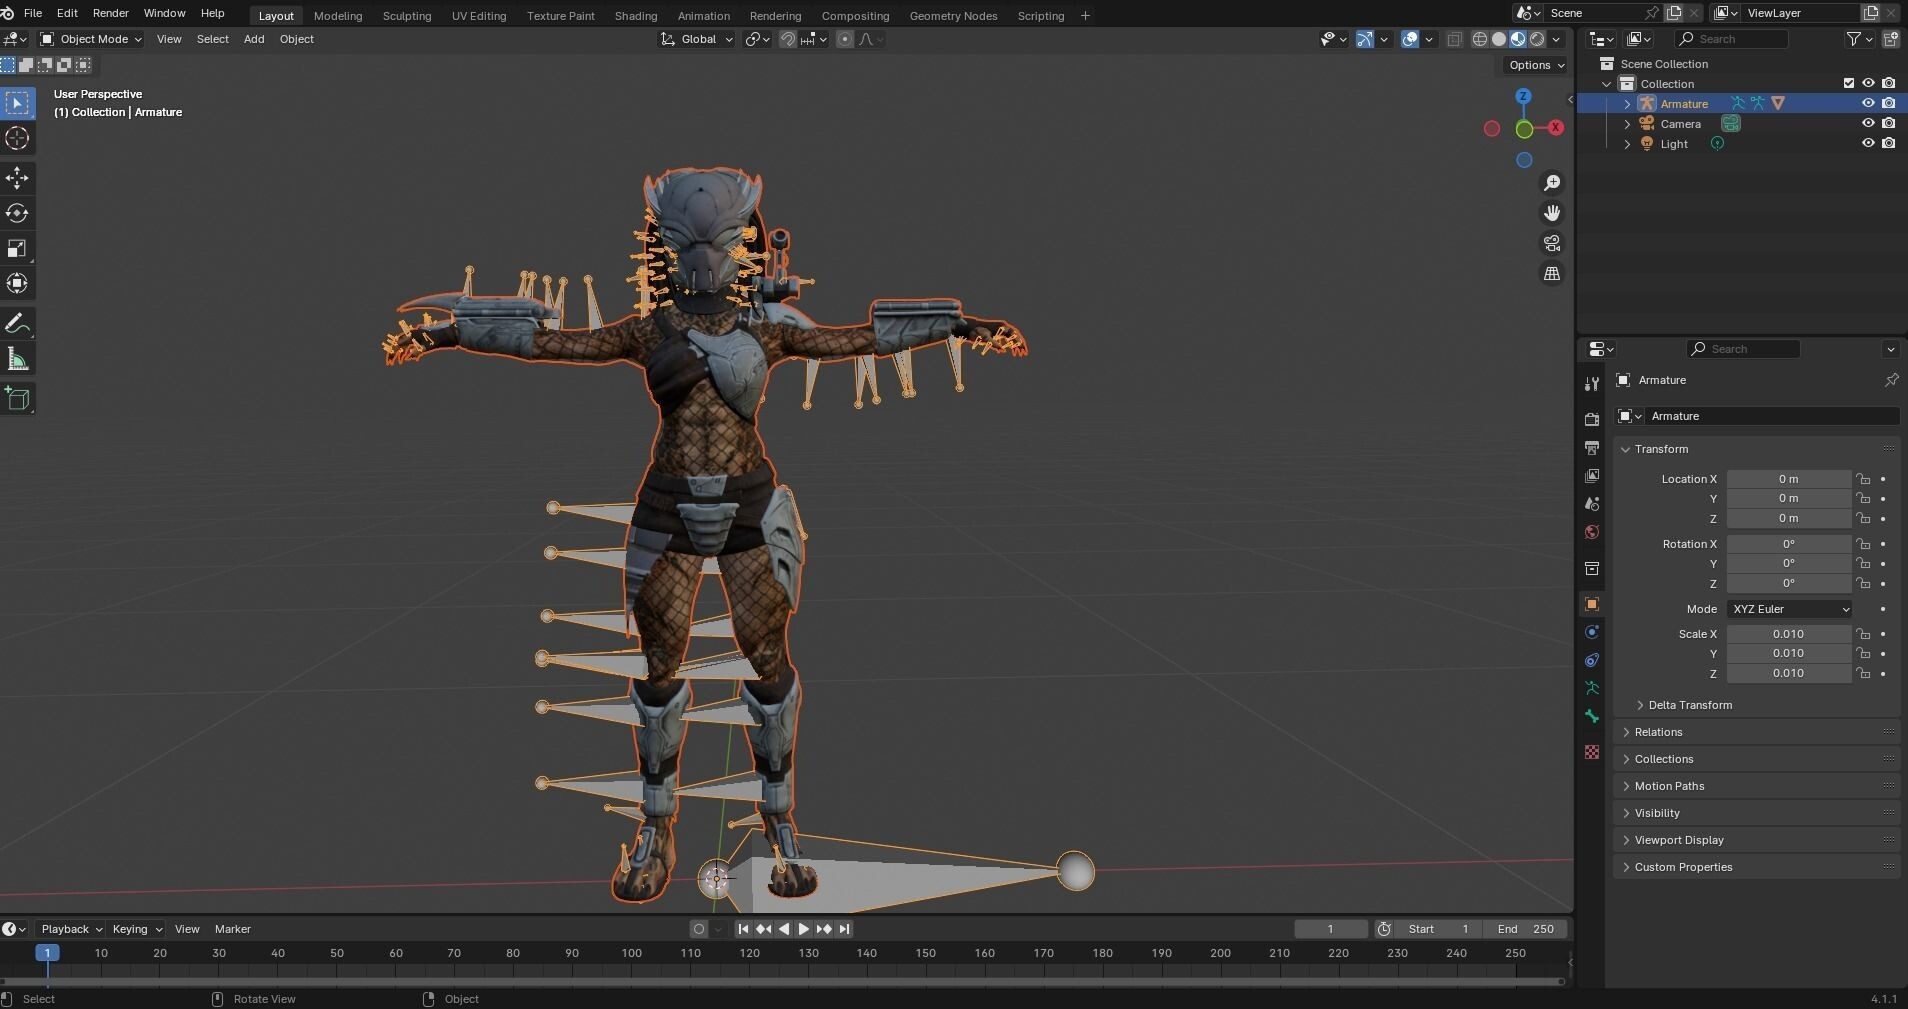
Task: Select the Scale tool
Action: point(17,248)
